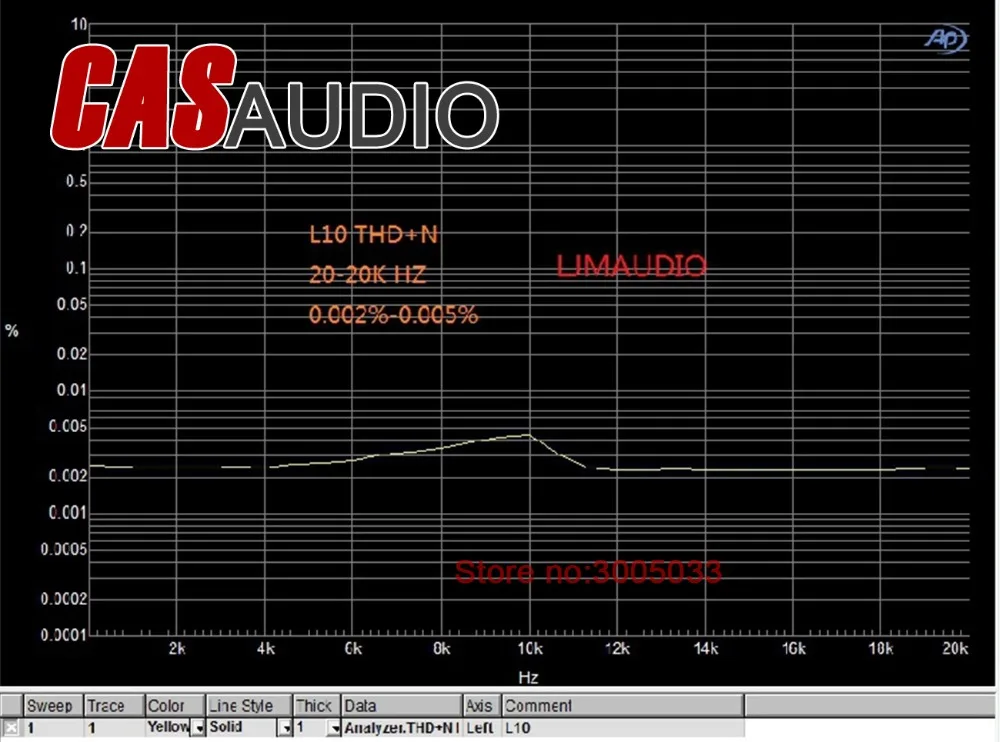Screen dimensions: 1000x742
Task: Click the Hz axis title
Action: (528, 678)
